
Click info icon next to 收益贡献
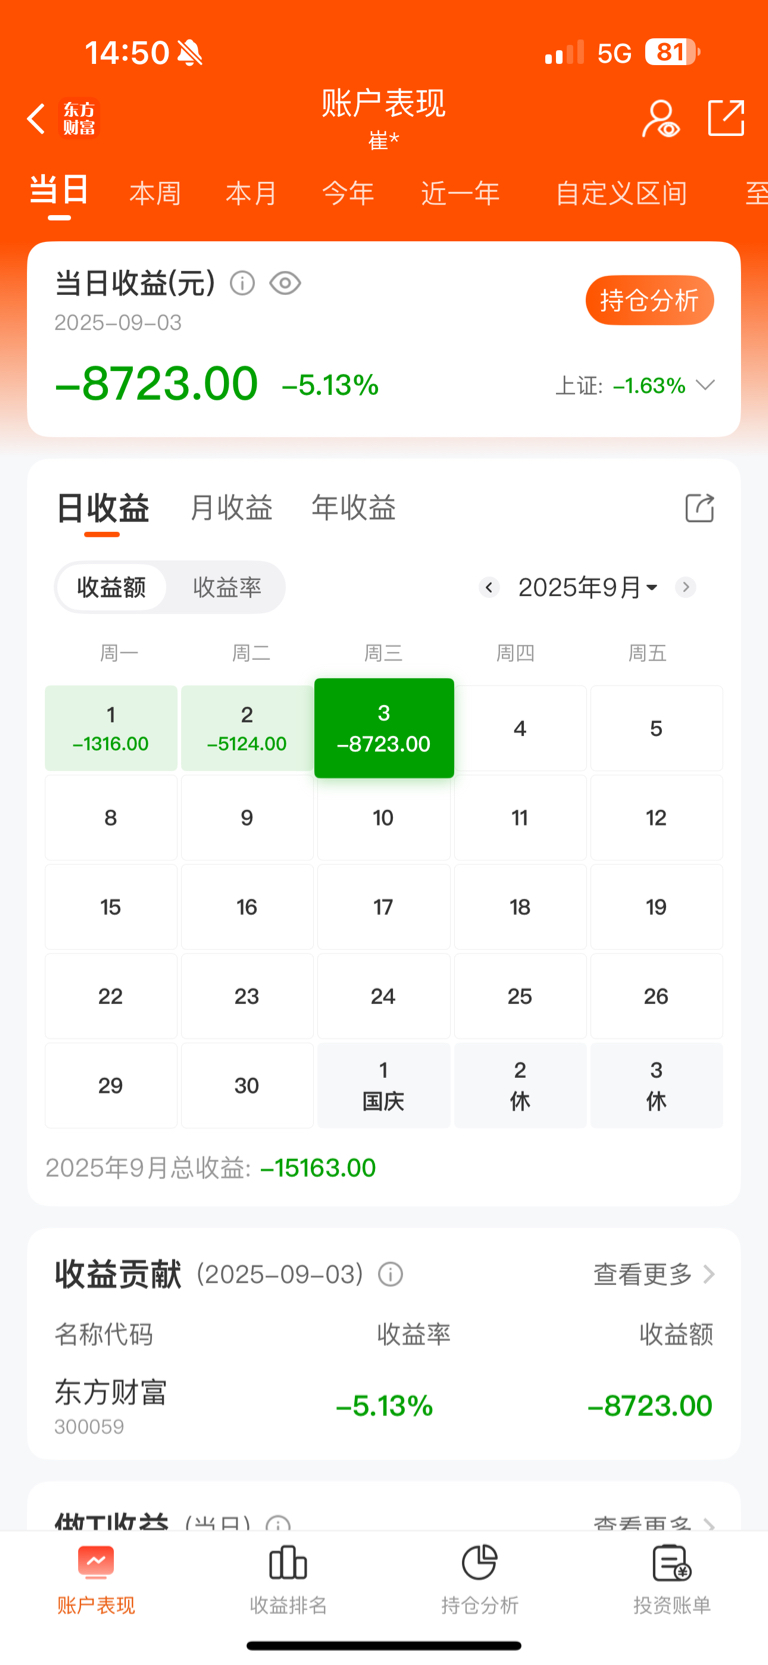(x=390, y=1274)
